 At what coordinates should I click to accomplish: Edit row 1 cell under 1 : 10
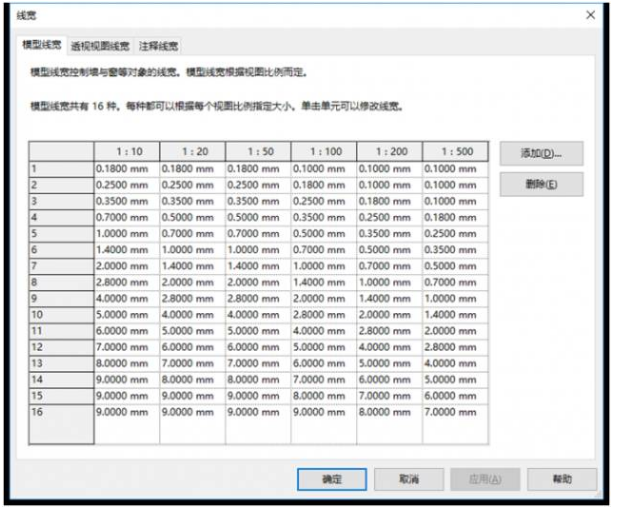(x=127, y=169)
